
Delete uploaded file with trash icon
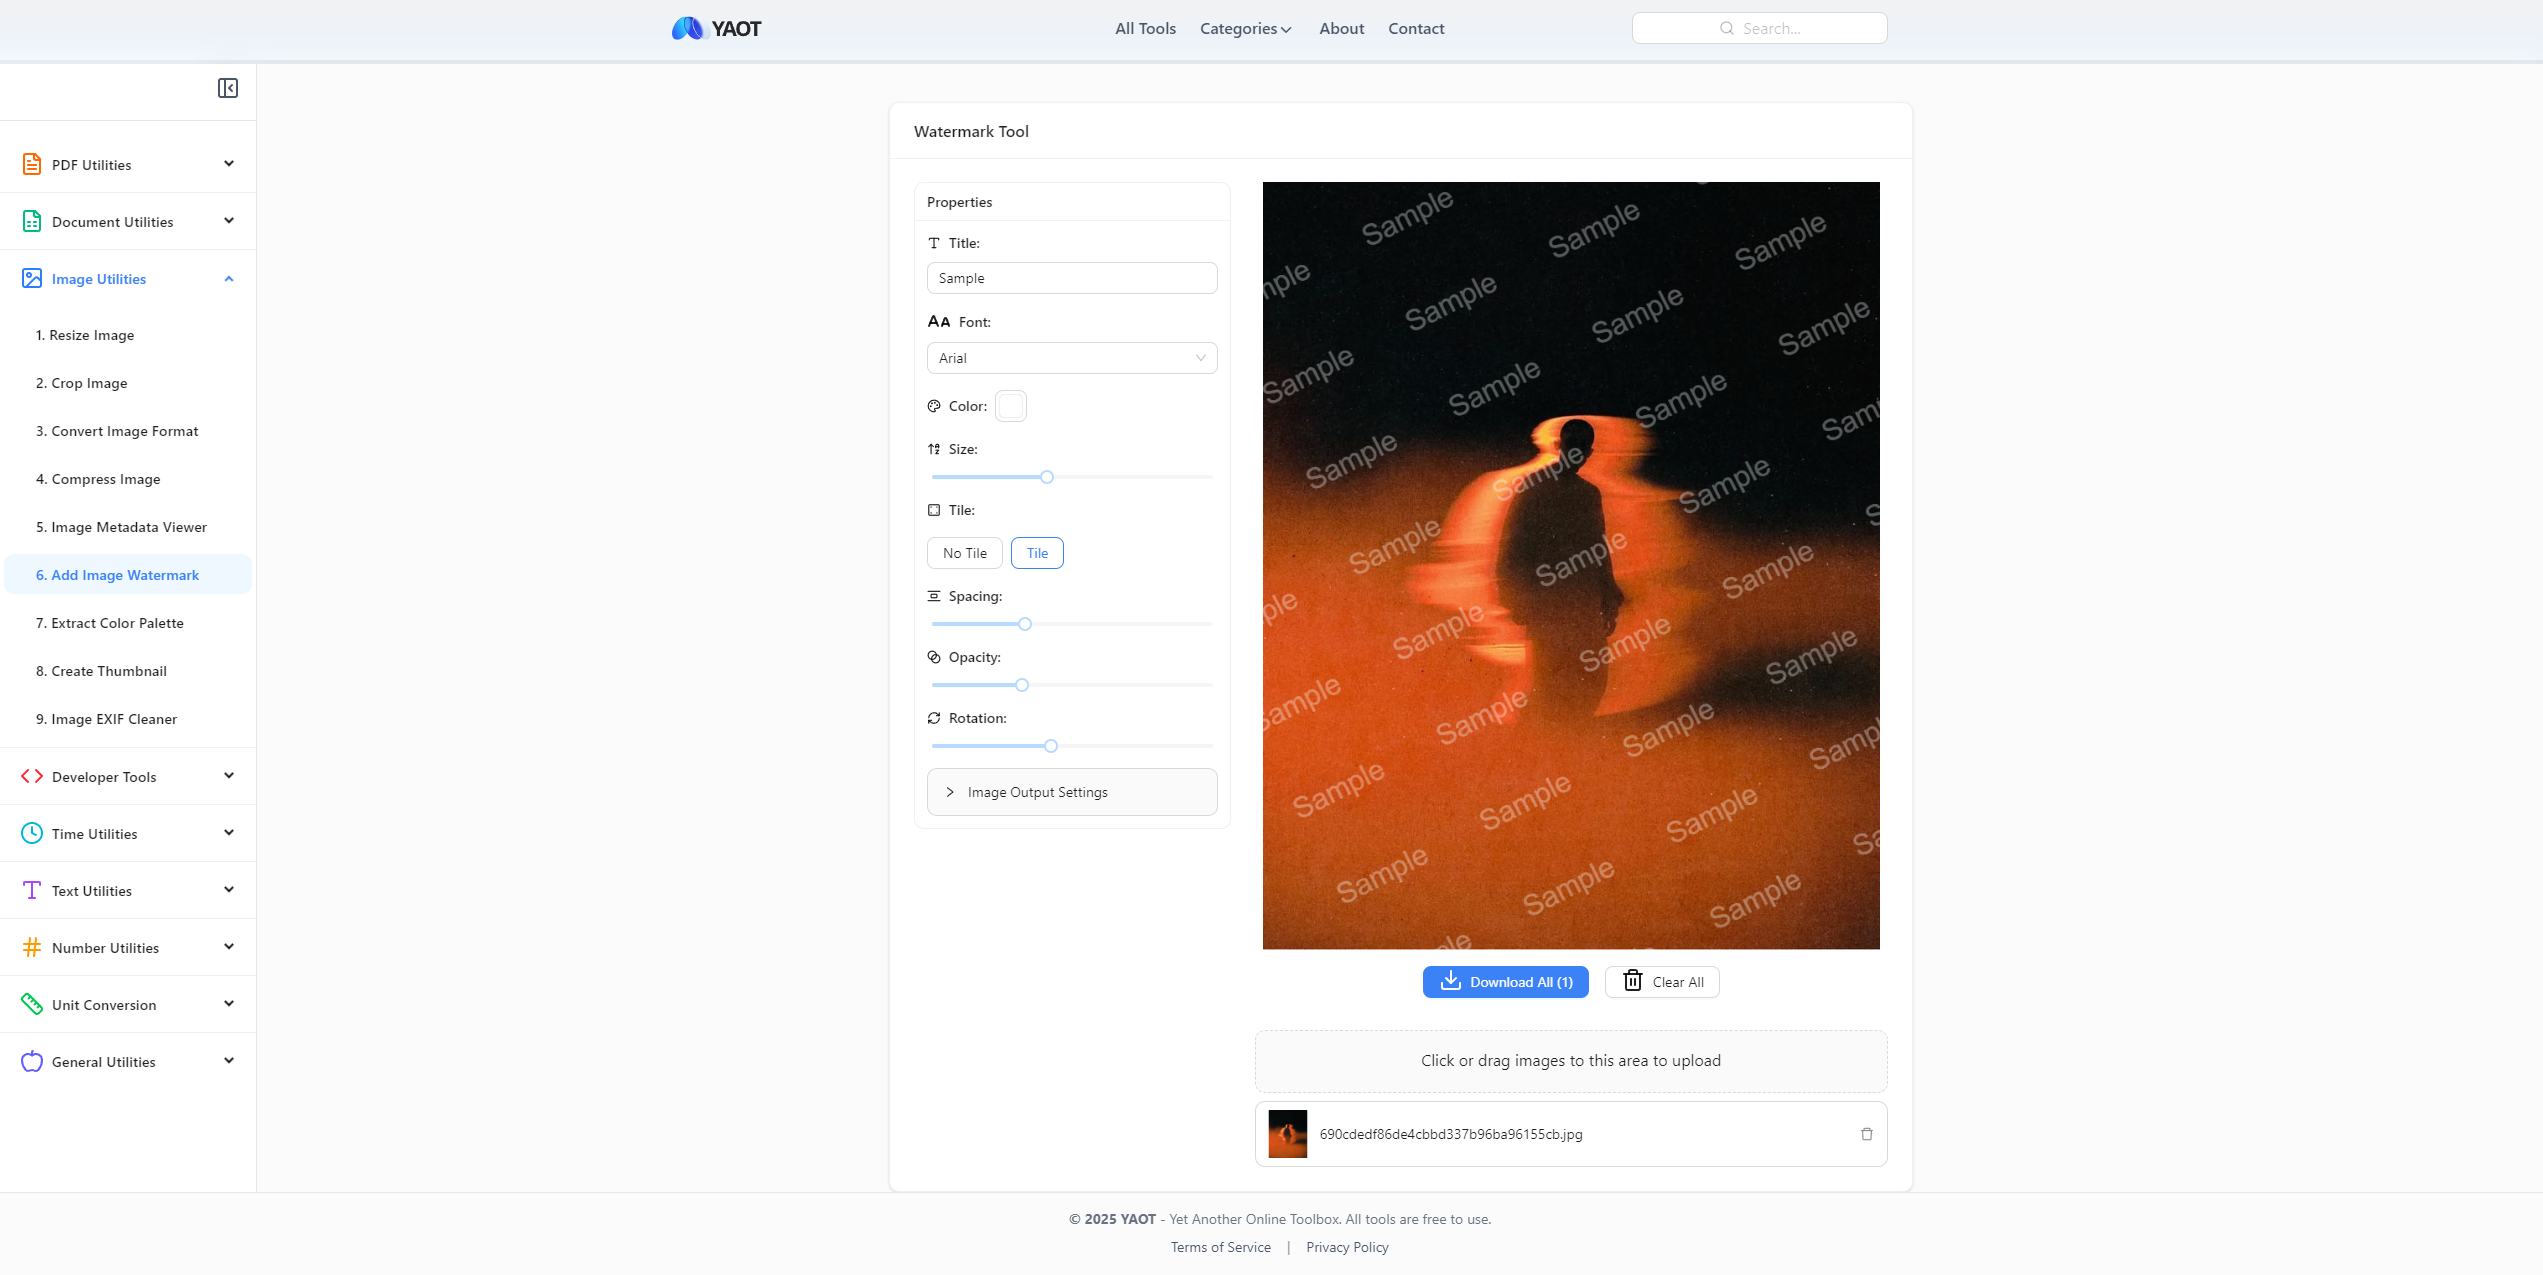click(x=1866, y=1134)
